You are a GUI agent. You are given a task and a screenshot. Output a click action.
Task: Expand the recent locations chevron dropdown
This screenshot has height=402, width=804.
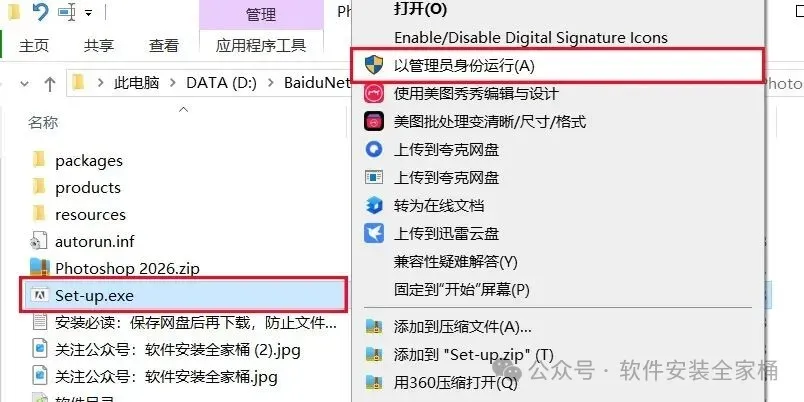click(24, 83)
